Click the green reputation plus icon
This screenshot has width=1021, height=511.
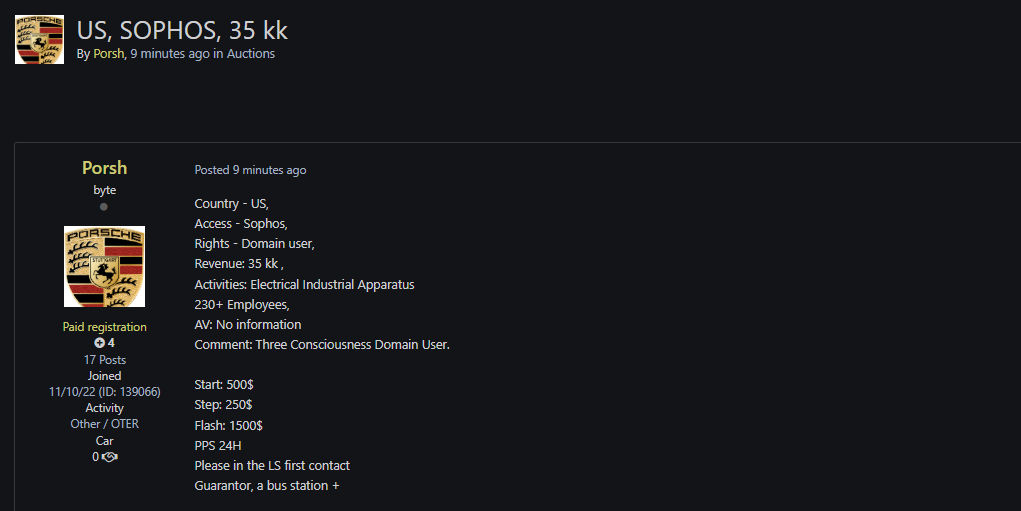coord(99,342)
